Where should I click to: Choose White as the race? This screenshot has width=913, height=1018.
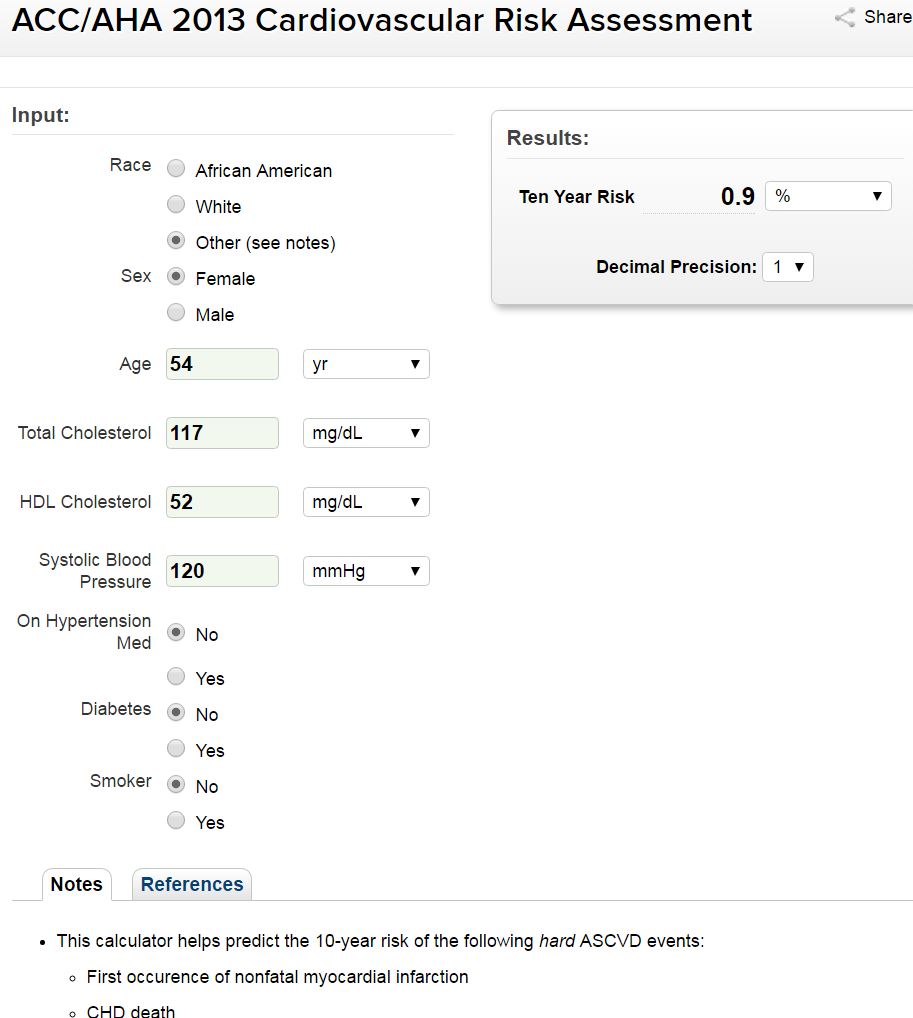coord(176,205)
